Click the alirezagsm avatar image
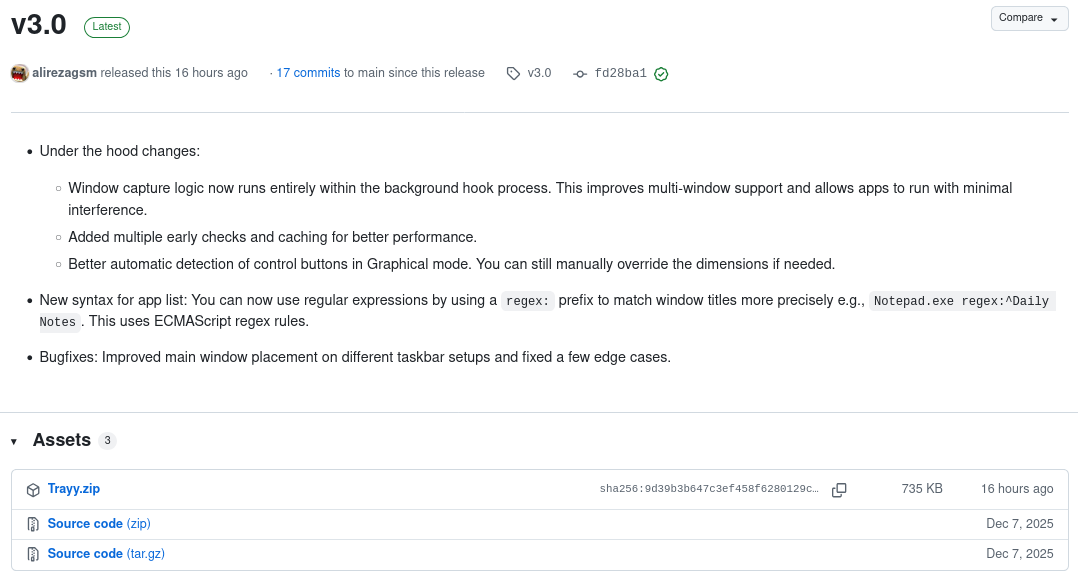Image resolution: width=1078 pixels, height=579 pixels. tap(20, 73)
